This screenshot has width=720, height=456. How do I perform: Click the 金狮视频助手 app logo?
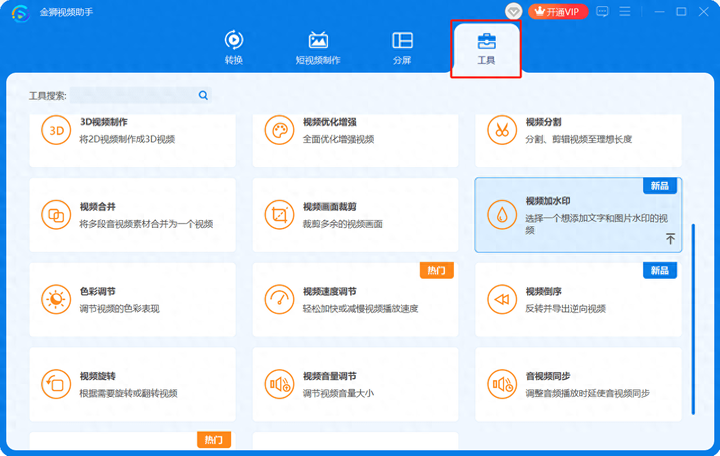[x=21, y=13]
